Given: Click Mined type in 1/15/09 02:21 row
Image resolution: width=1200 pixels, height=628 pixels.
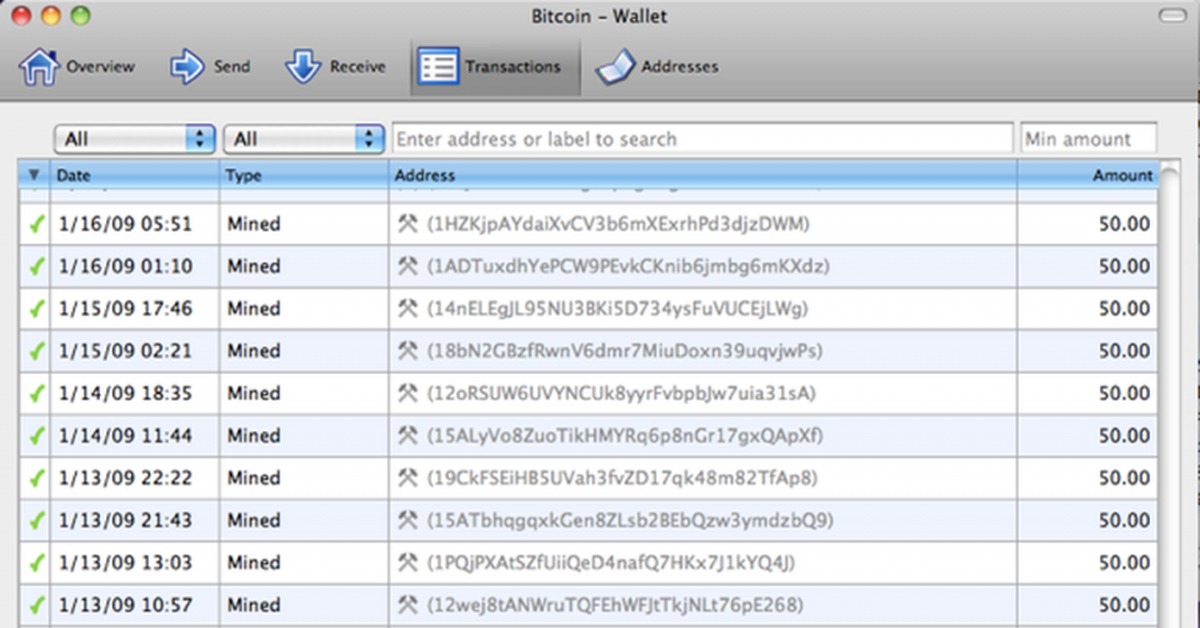Looking at the screenshot, I should pyautogui.click(x=254, y=351).
